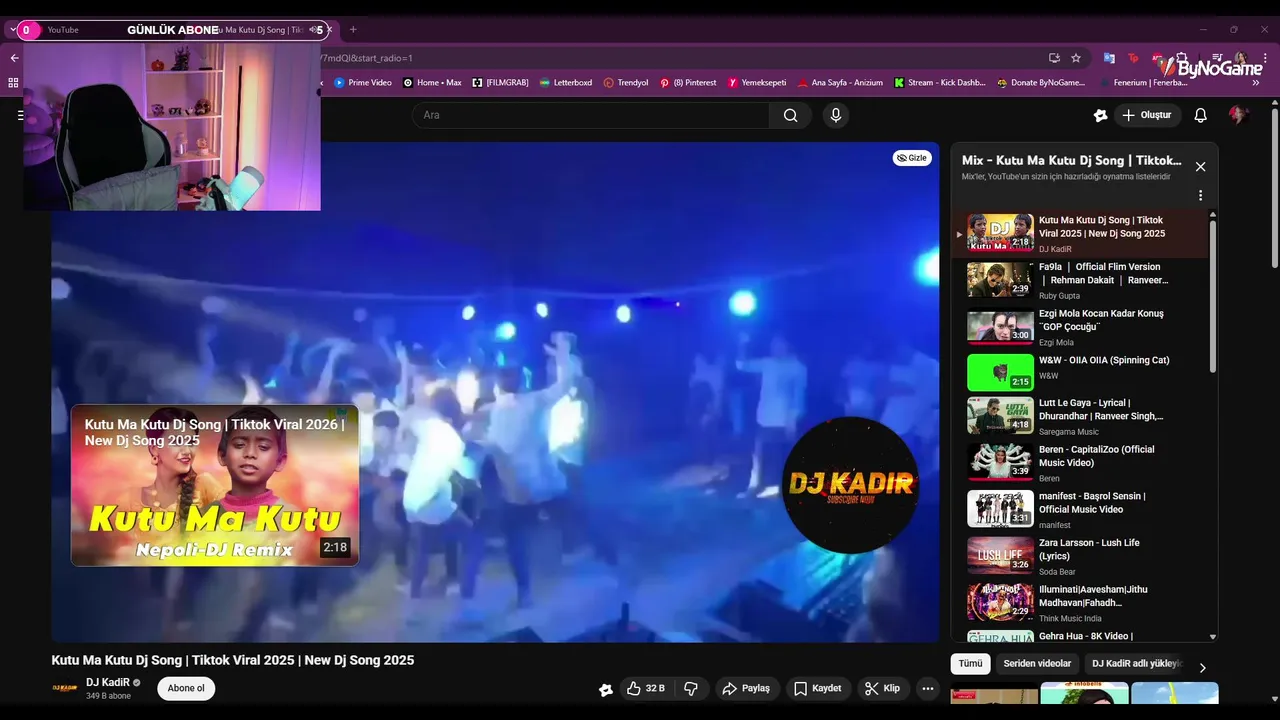Select the Seriden videolar chip

coord(1037,664)
